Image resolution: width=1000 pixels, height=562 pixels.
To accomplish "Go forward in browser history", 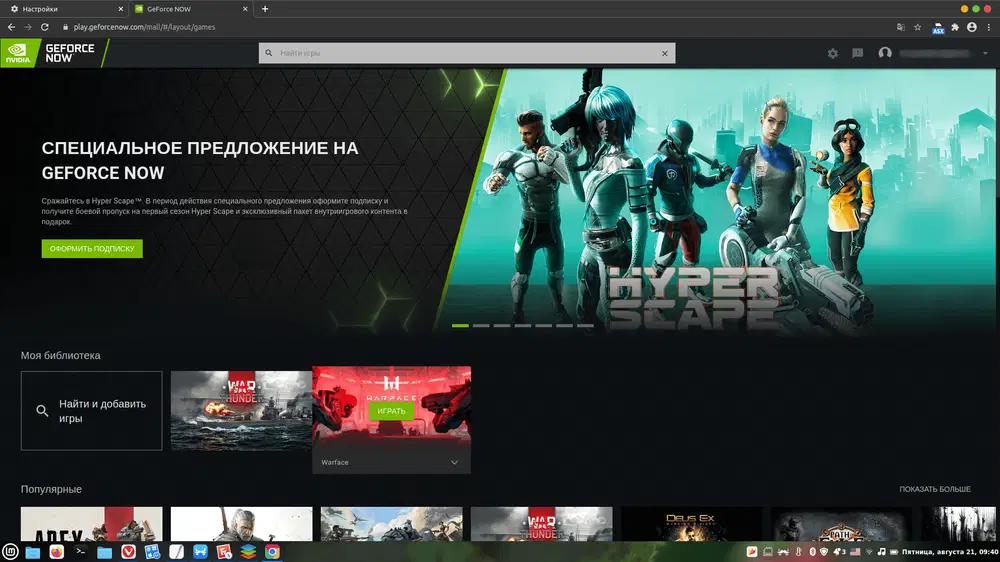I will (x=27, y=27).
